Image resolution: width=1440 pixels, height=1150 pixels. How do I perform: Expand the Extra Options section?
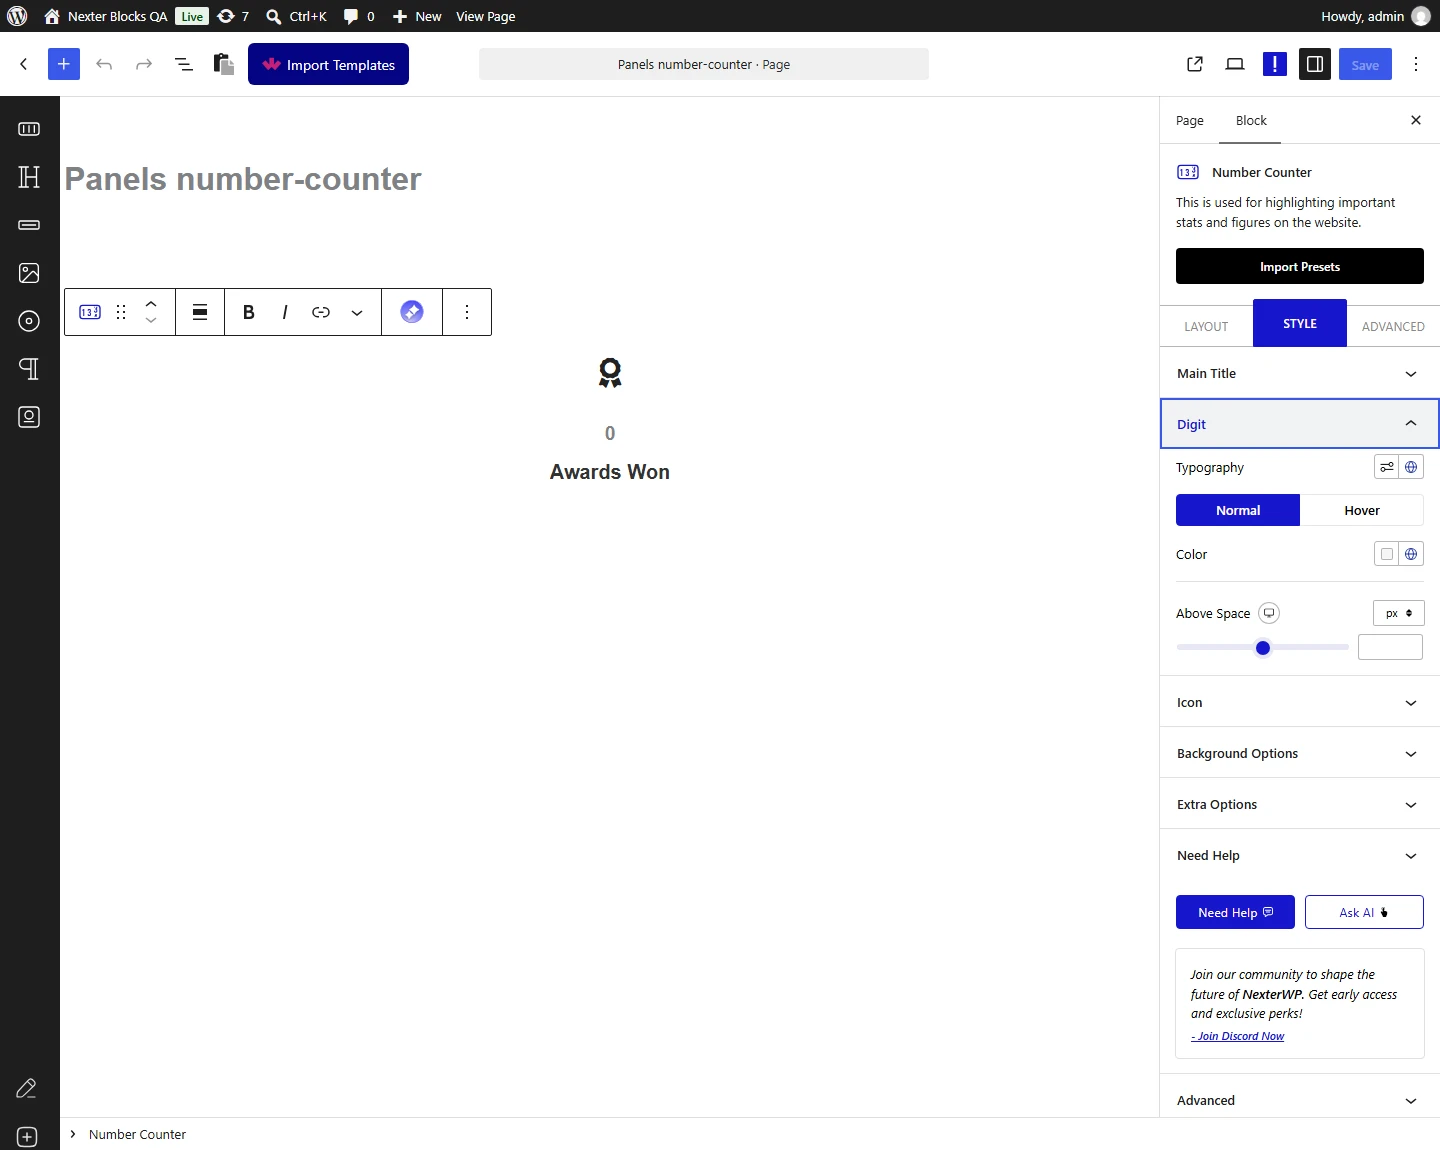coord(1300,804)
